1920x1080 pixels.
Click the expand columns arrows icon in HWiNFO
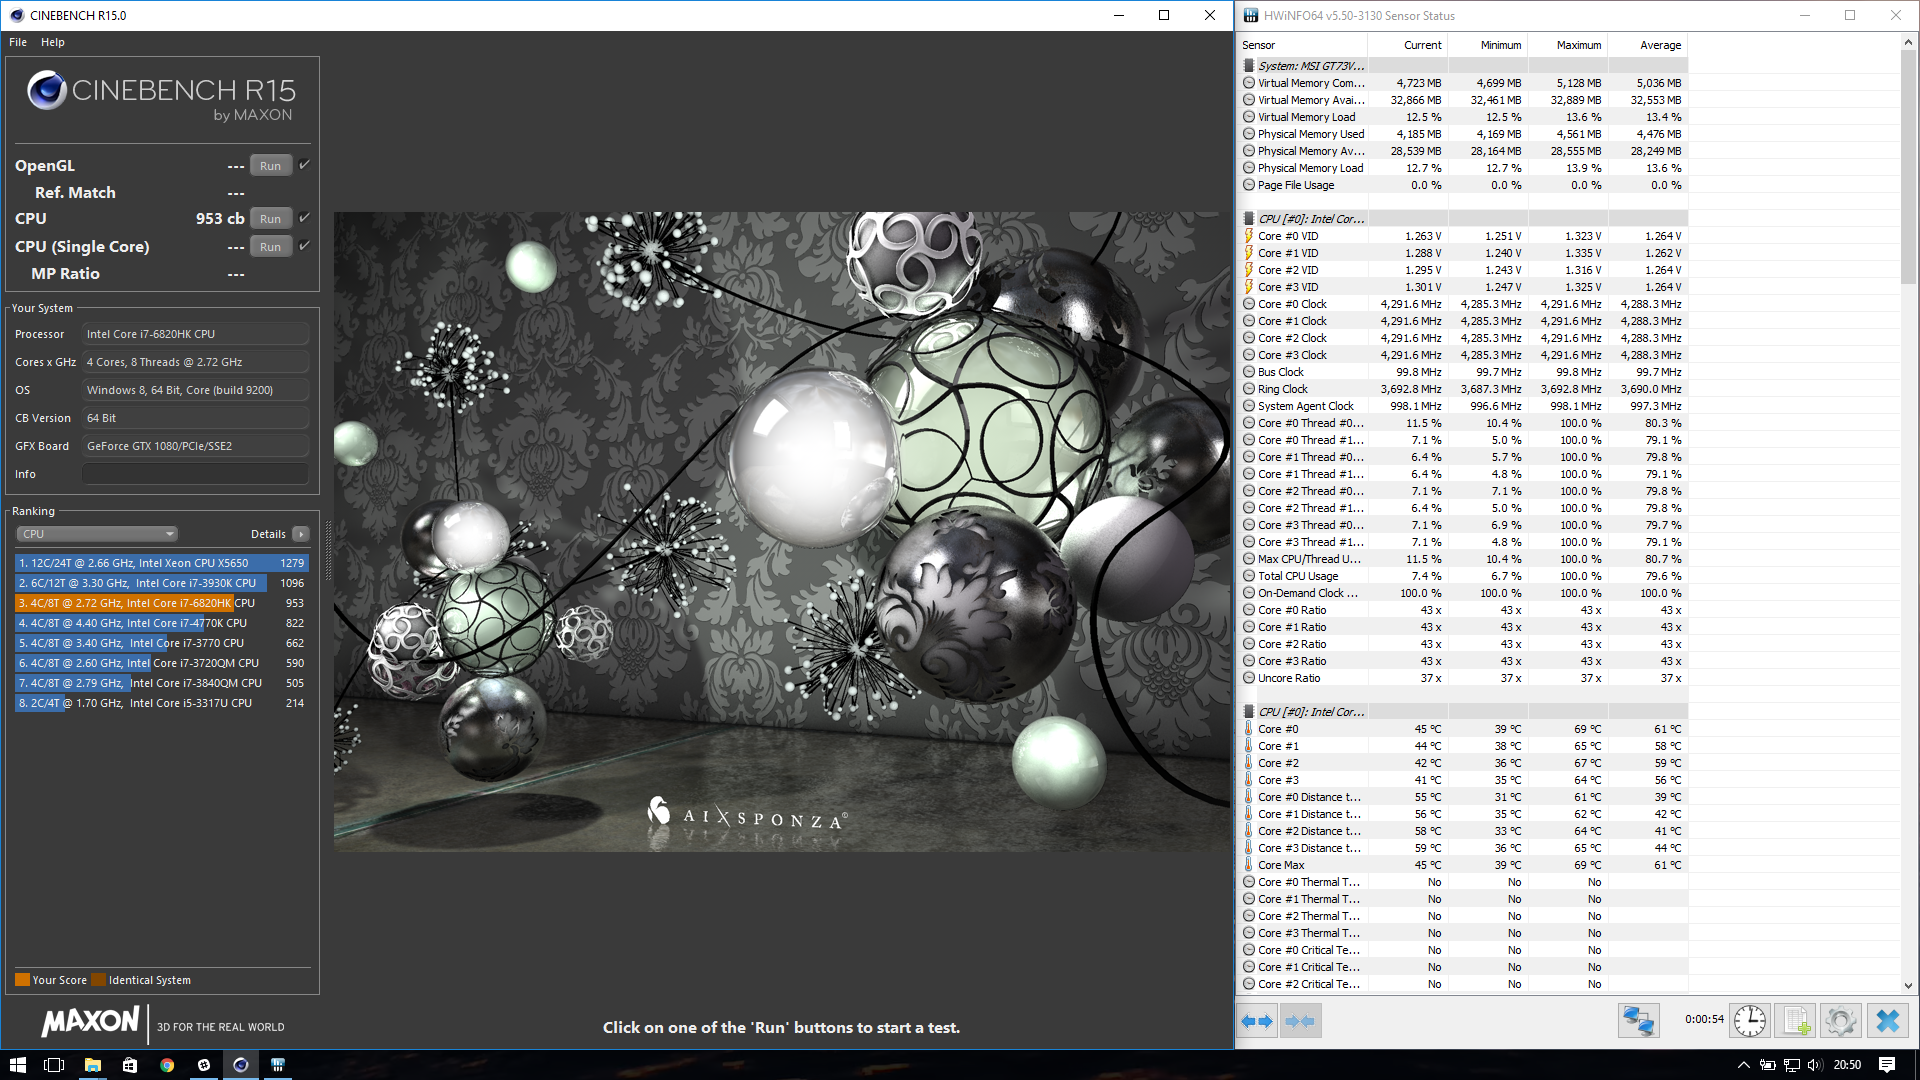1257,1021
